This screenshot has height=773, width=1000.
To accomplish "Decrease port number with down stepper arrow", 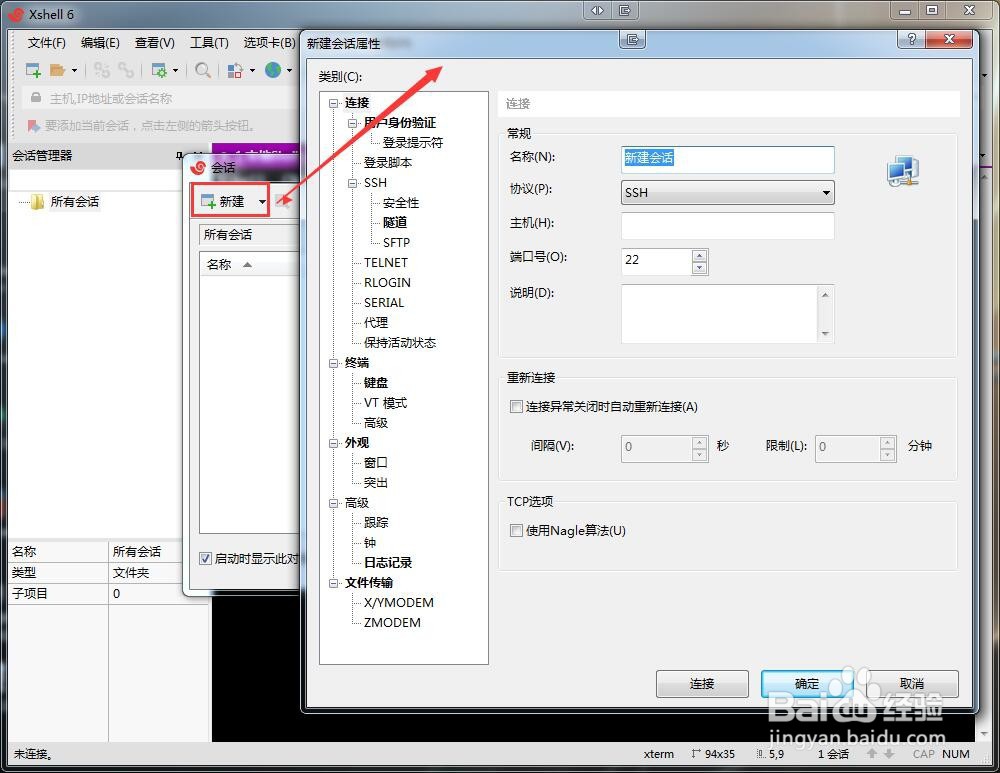I will pyautogui.click(x=700, y=268).
